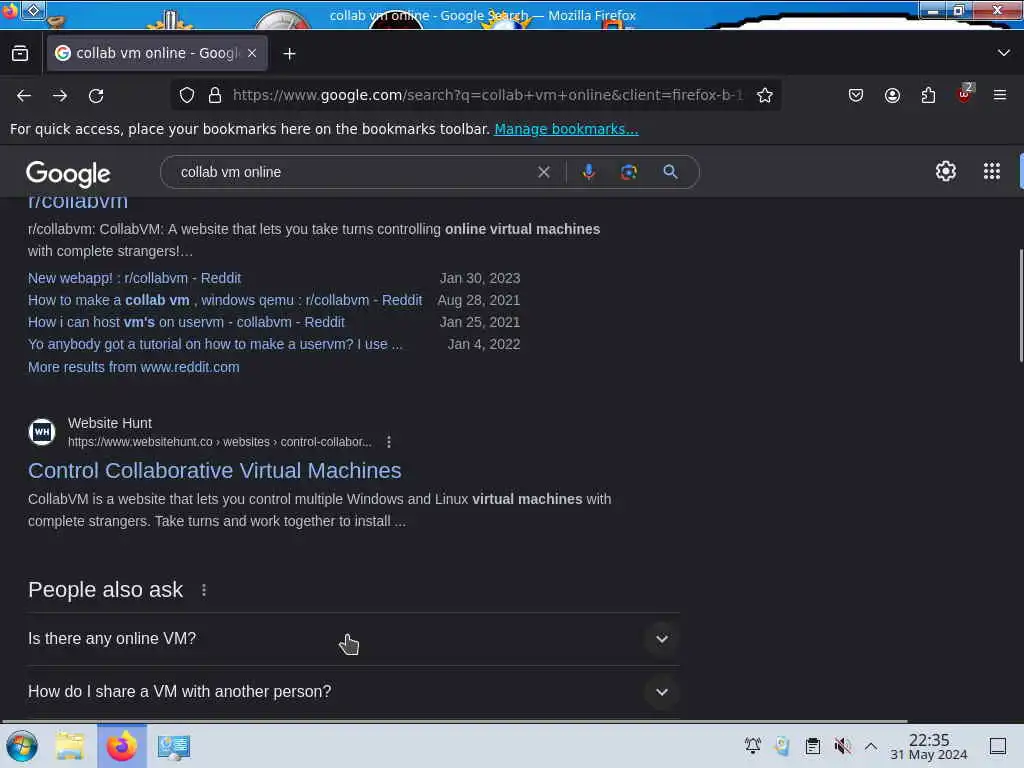
Task: Click the Google logo
Action: pos(68,173)
